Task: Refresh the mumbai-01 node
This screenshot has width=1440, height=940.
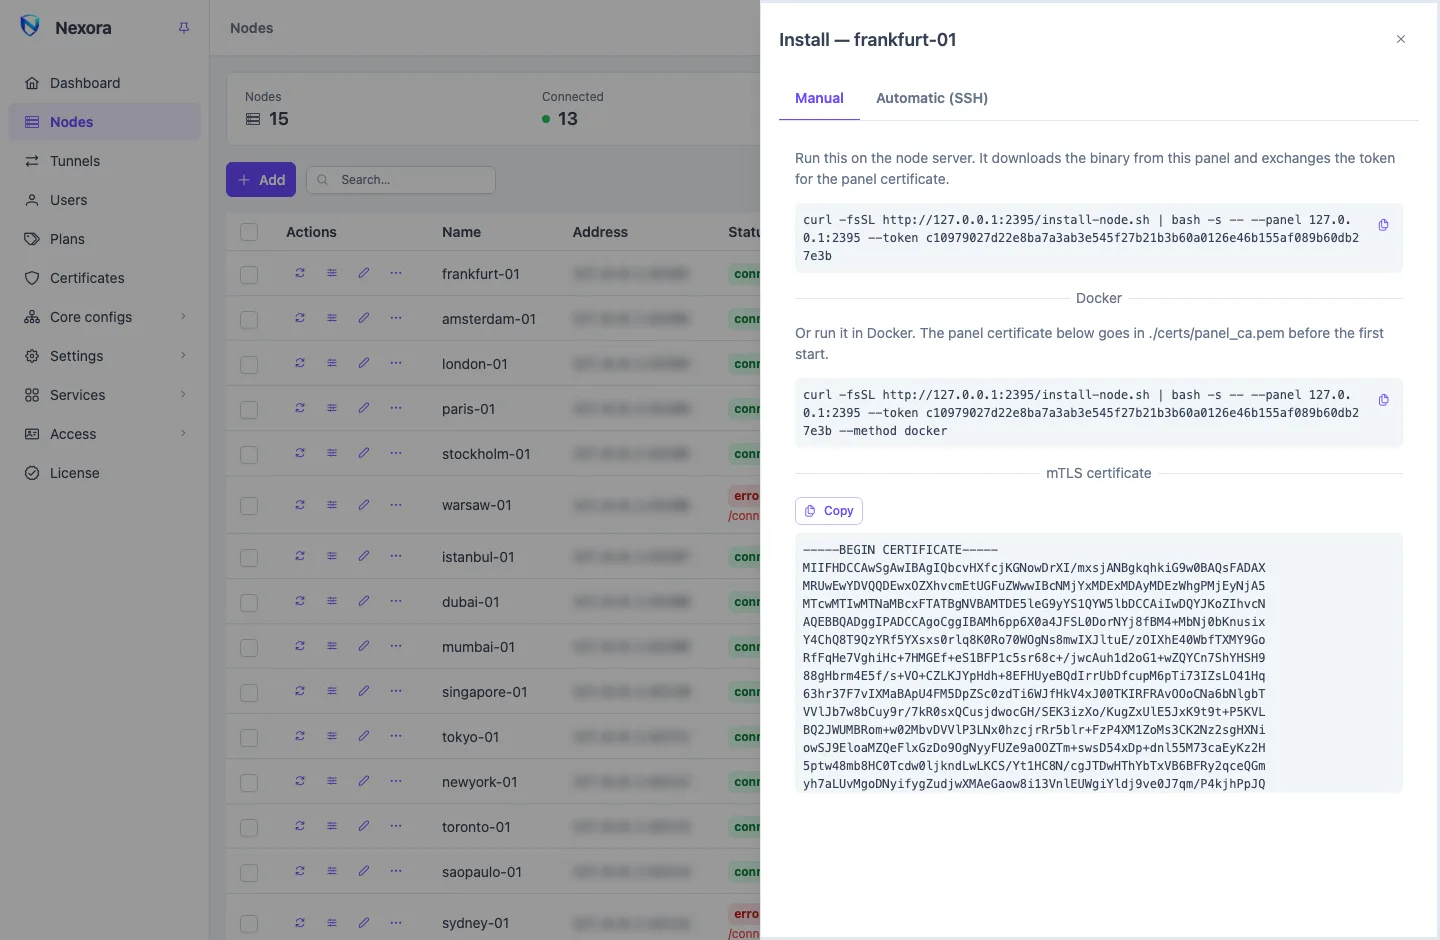Action: click(300, 646)
